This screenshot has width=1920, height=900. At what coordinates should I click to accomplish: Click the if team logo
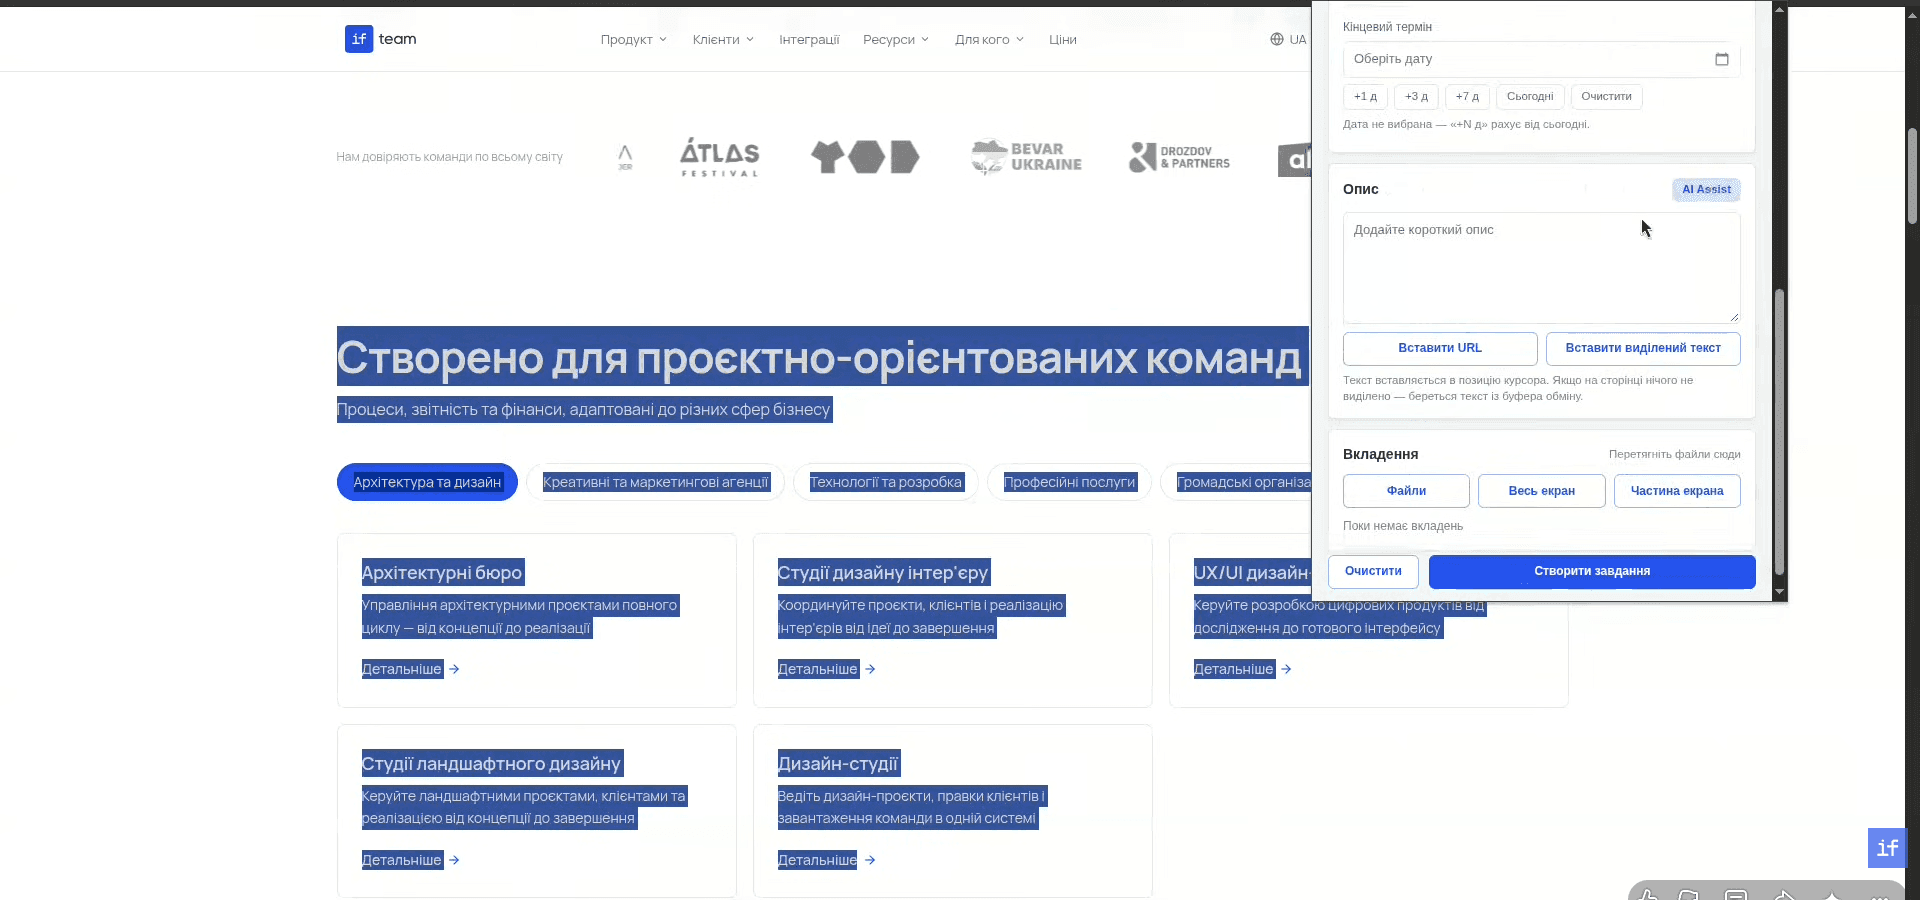pos(381,39)
